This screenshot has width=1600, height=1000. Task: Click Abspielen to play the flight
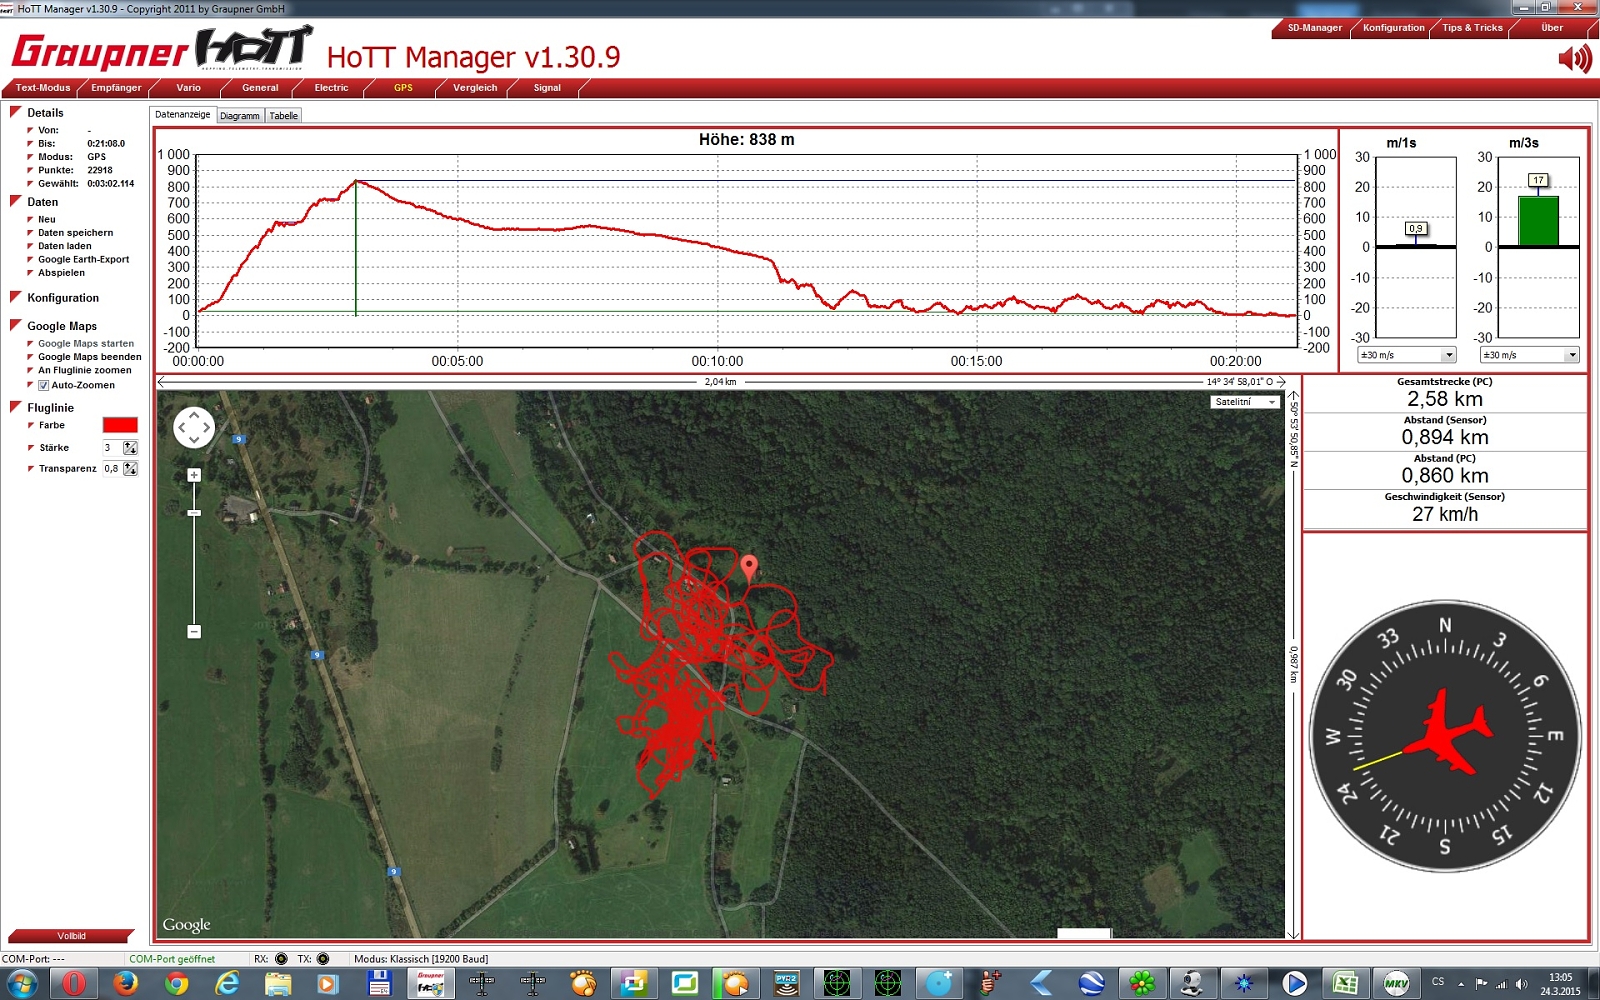pyautogui.click(x=62, y=273)
